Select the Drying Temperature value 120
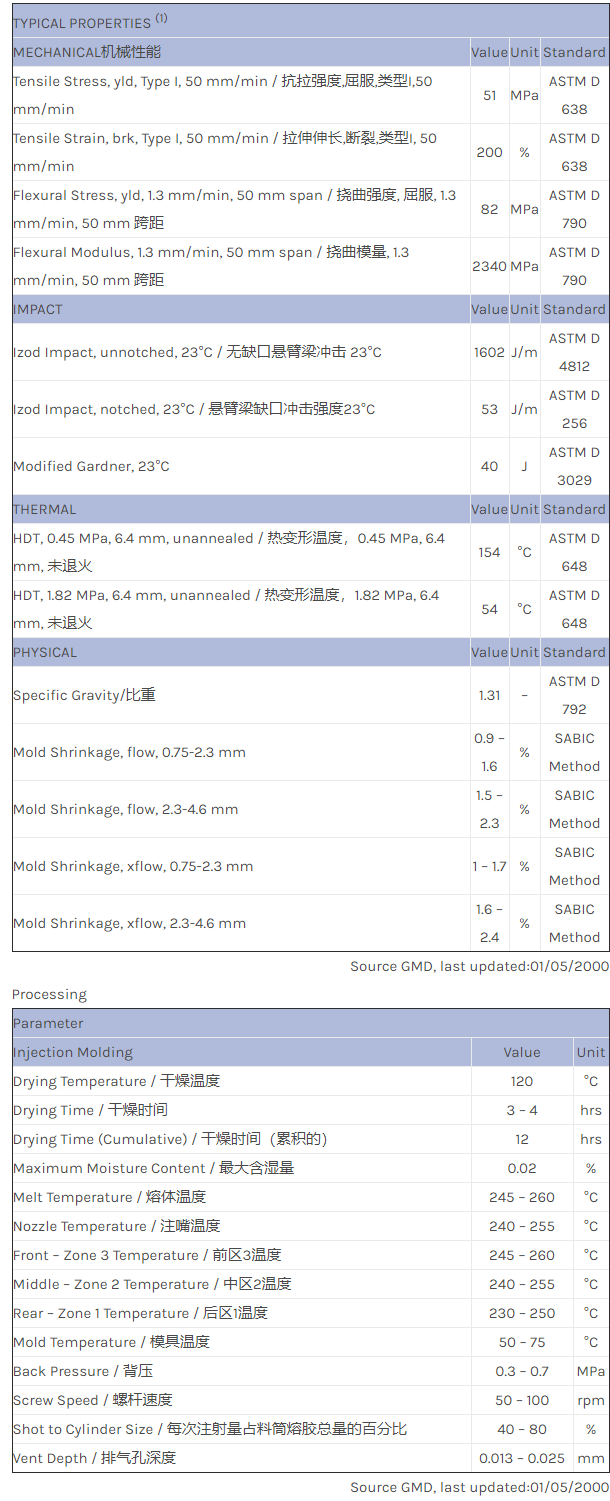The height and width of the screenshot is (1501, 610). coord(521,1081)
